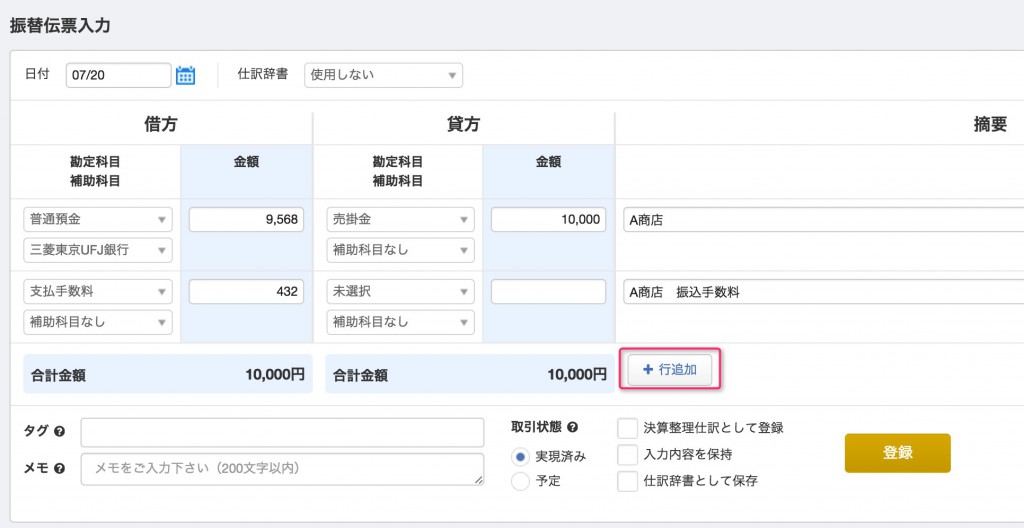Open the 仕訳辞書 dropdown showing 使用しない
The width and height of the screenshot is (1024, 528).
tap(383, 75)
